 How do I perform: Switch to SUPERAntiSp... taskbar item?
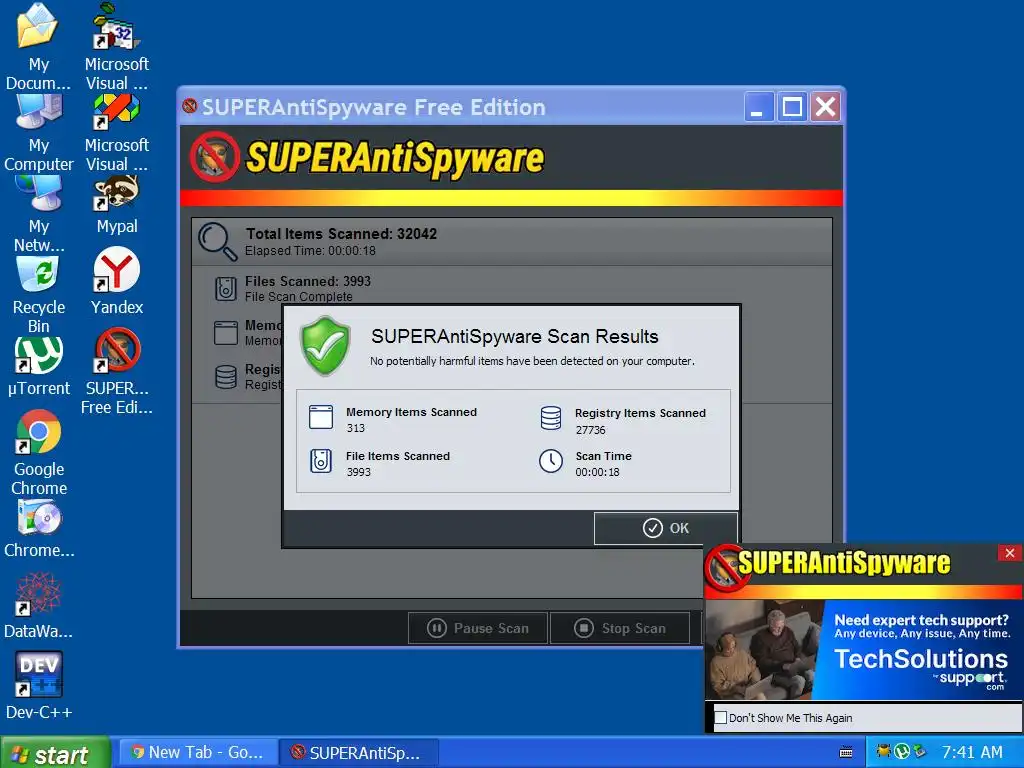[x=359, y=753]
